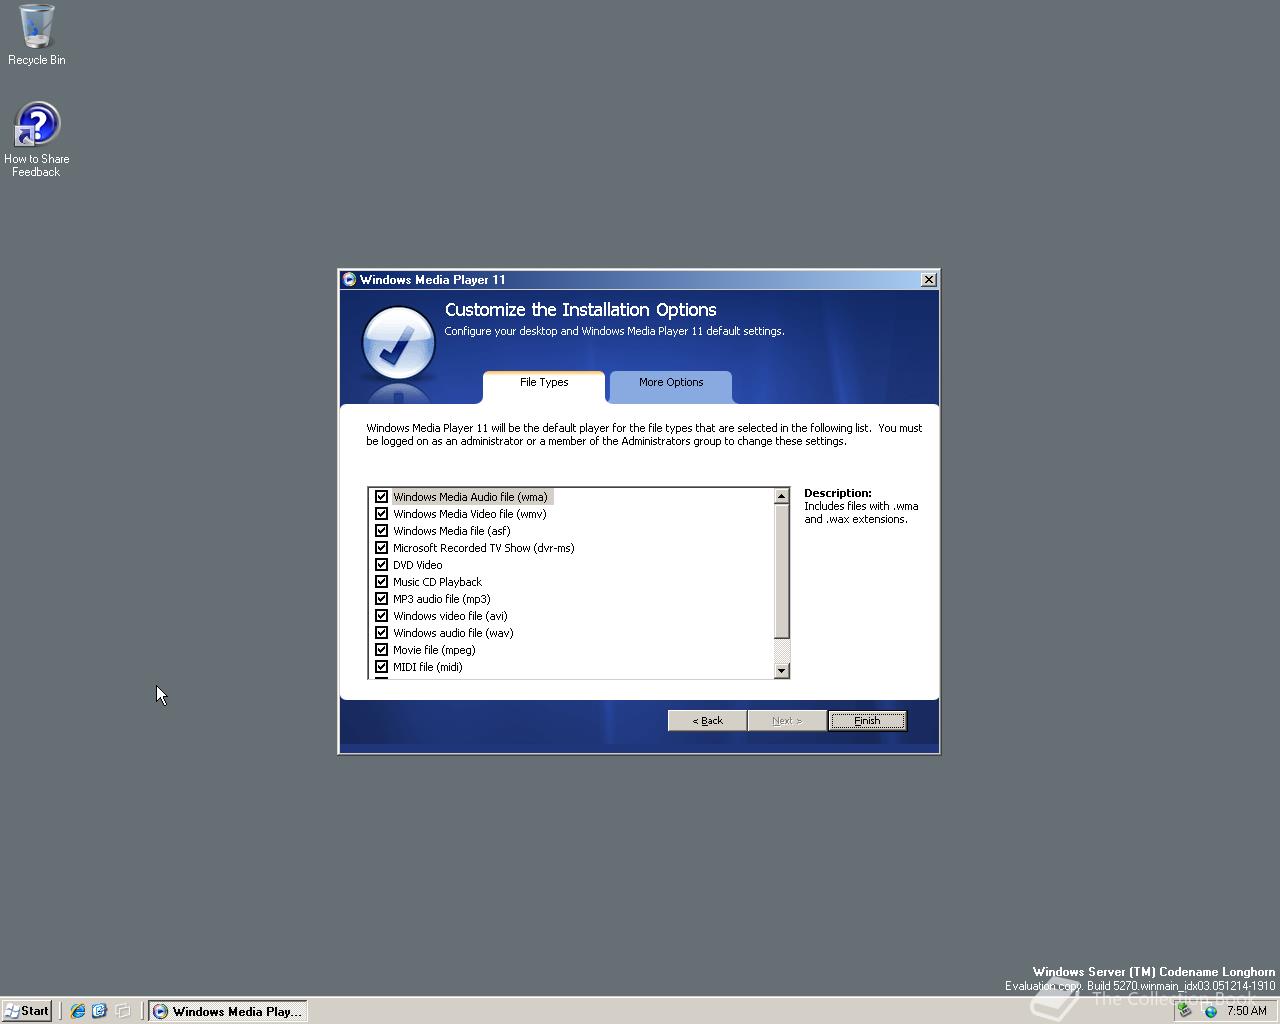Uncheck Windows Media Audio file (wma)
Viewport: 1280px width, 1024px height.
(381, 497)
